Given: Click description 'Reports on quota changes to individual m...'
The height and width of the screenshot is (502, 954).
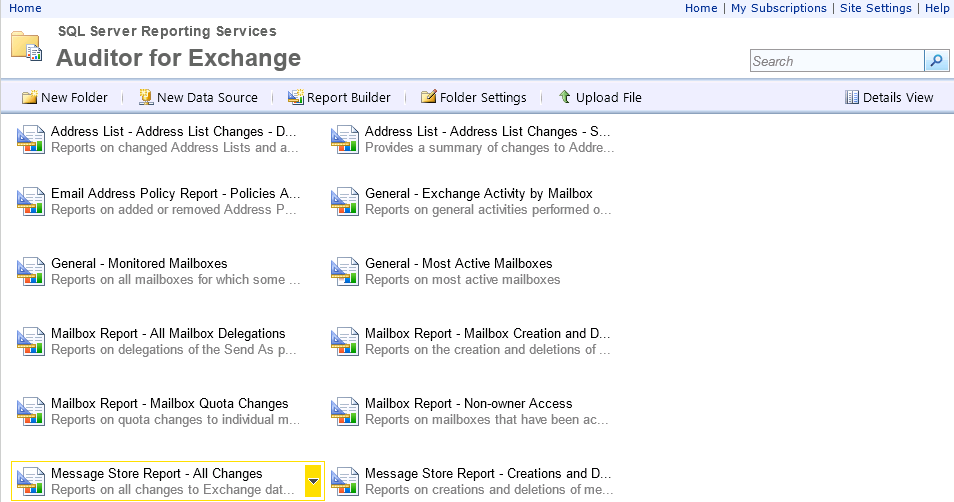Looking at the screenshot, I should 175,420.
